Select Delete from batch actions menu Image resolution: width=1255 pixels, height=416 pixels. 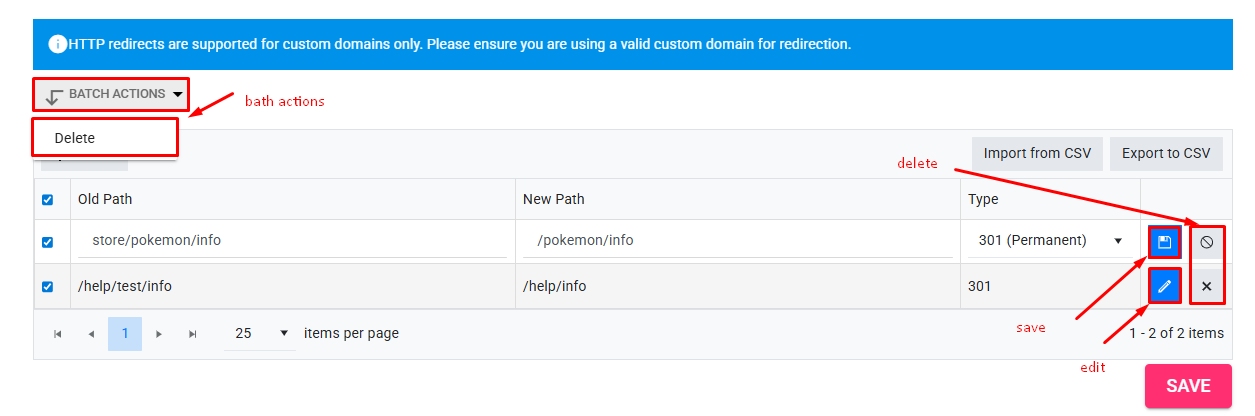point(105,138)
